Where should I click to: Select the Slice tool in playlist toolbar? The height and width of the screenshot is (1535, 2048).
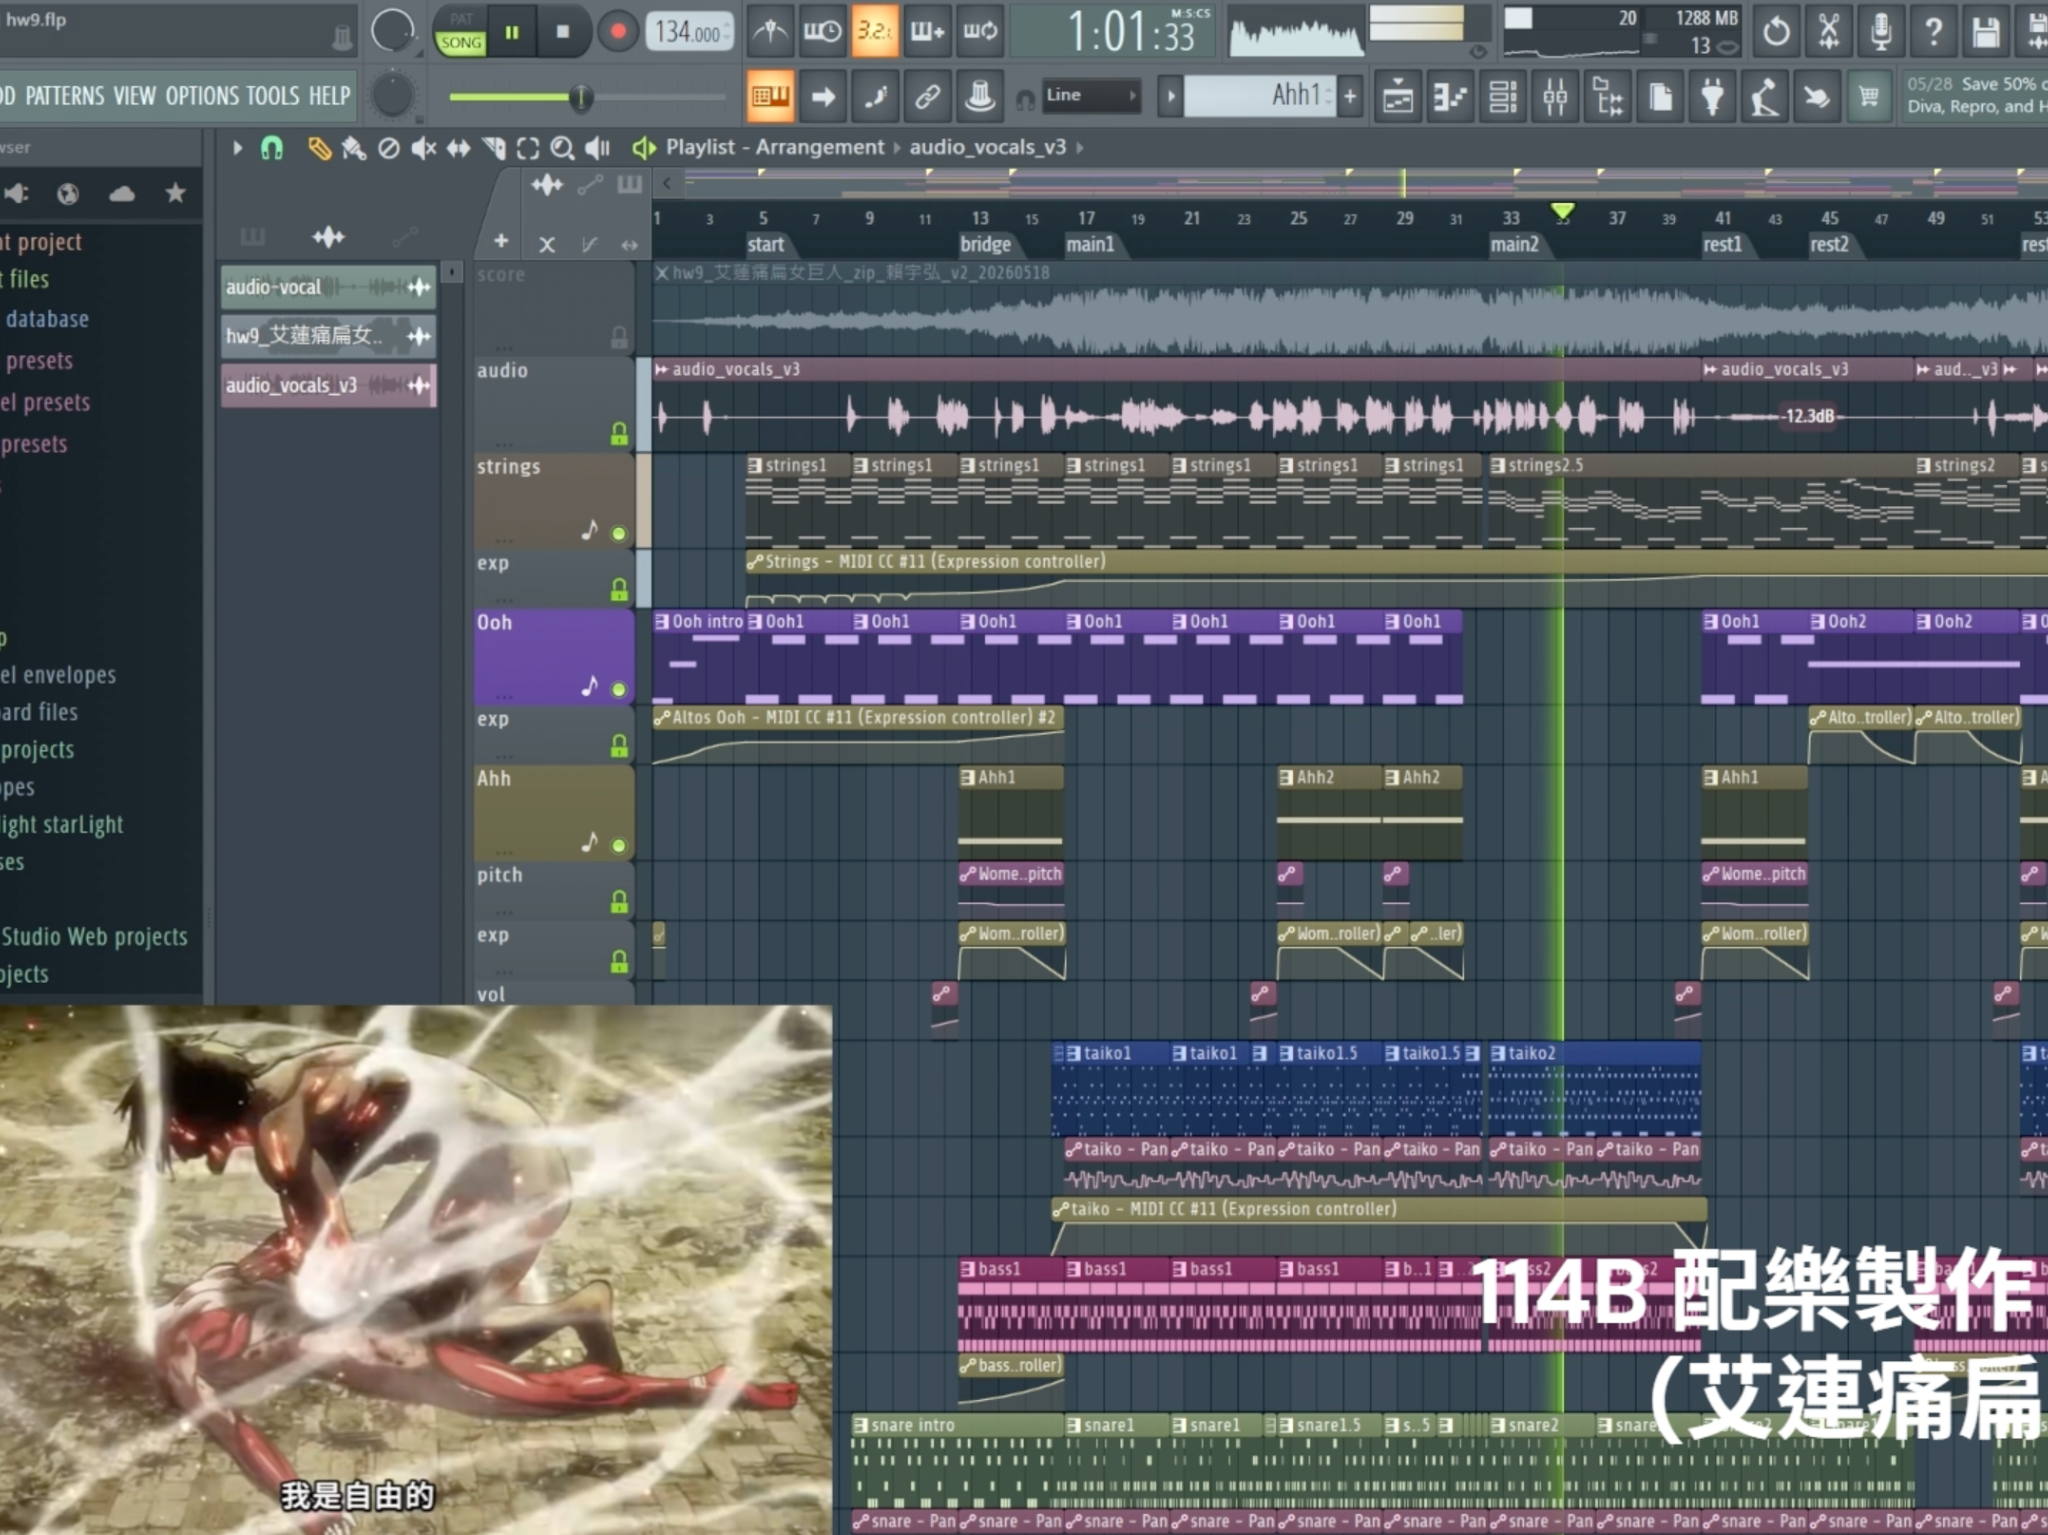[493, 149]
